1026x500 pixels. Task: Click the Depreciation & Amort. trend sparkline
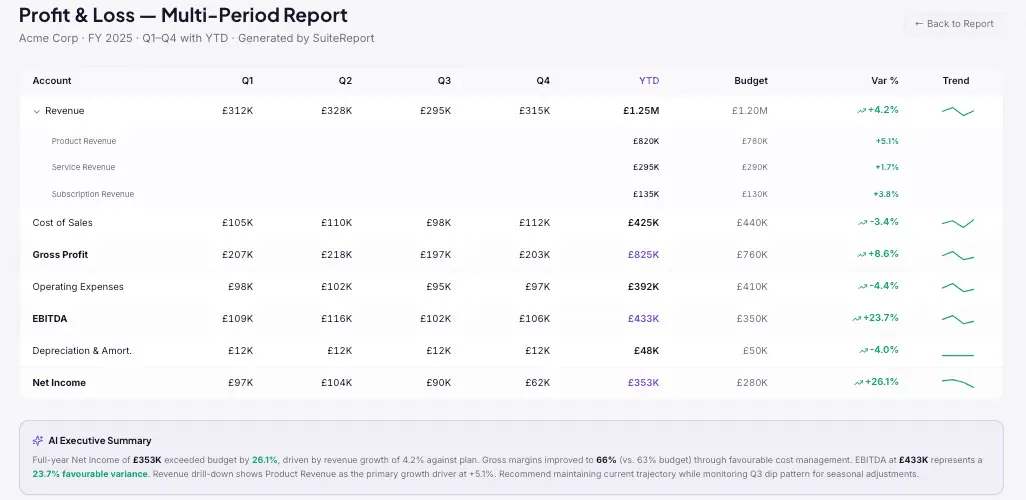(x=958, y=355)
